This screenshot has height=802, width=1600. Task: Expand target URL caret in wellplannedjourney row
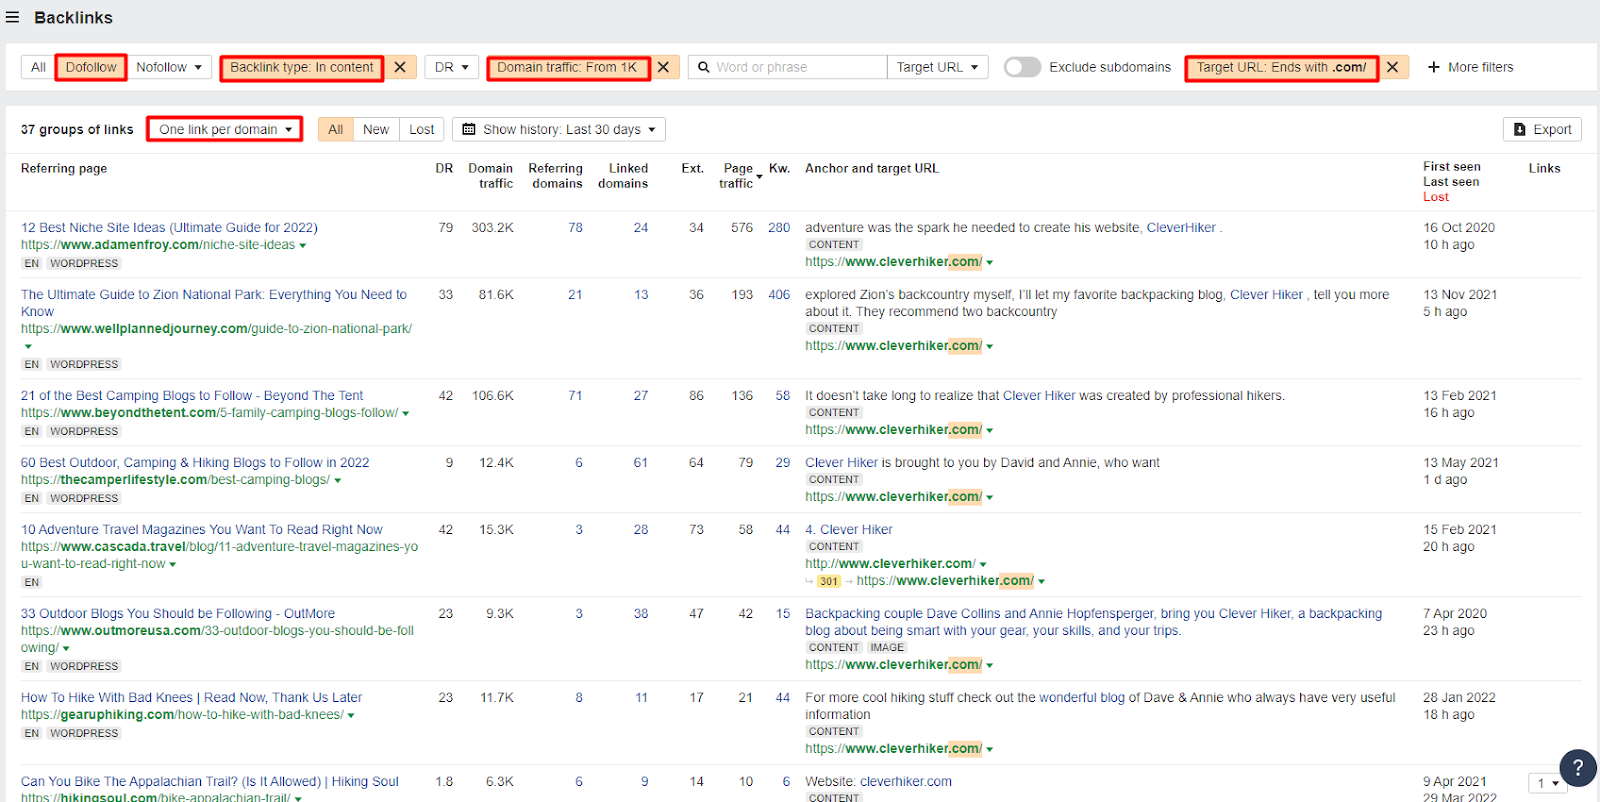pyautogui.click(x=990, y=346)
